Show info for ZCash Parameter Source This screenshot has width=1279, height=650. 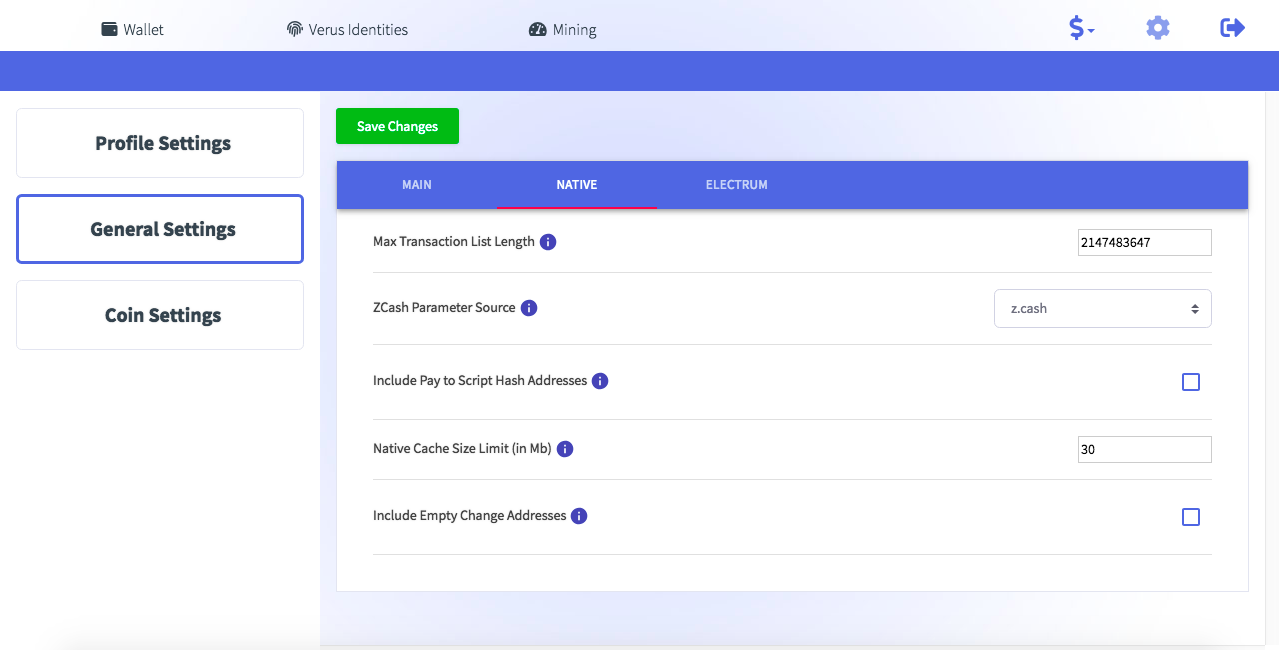coord(529,308)
